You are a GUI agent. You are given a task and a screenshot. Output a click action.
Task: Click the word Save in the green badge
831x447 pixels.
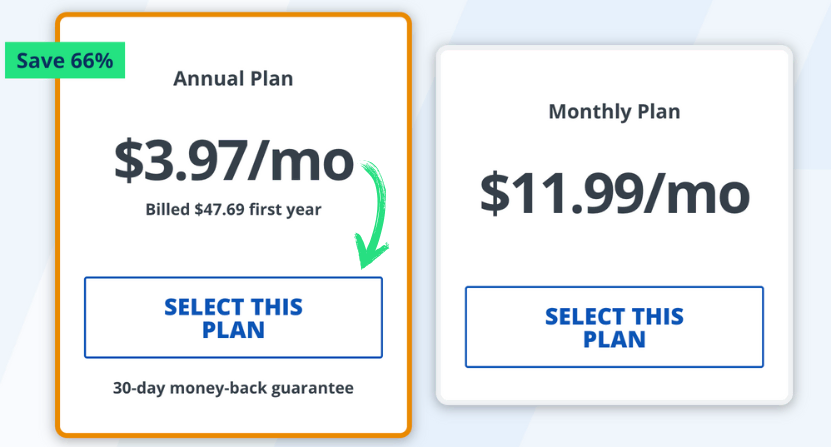[x=40, y=61]
